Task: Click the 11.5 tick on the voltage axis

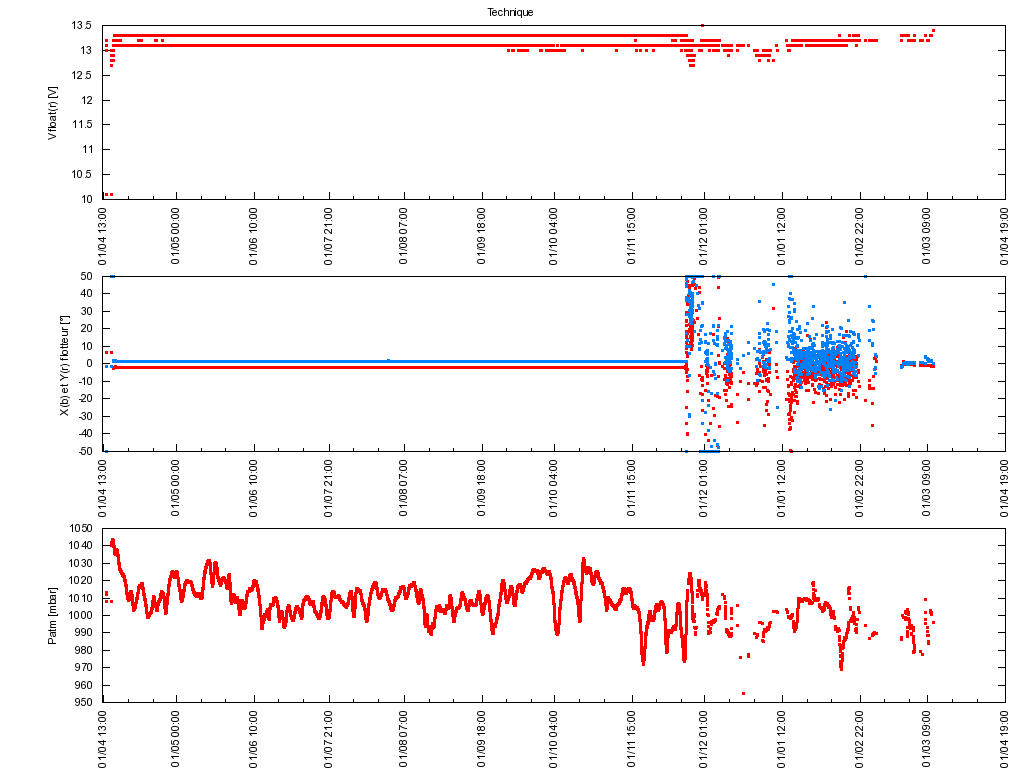Action: click(x=82, y=124)
